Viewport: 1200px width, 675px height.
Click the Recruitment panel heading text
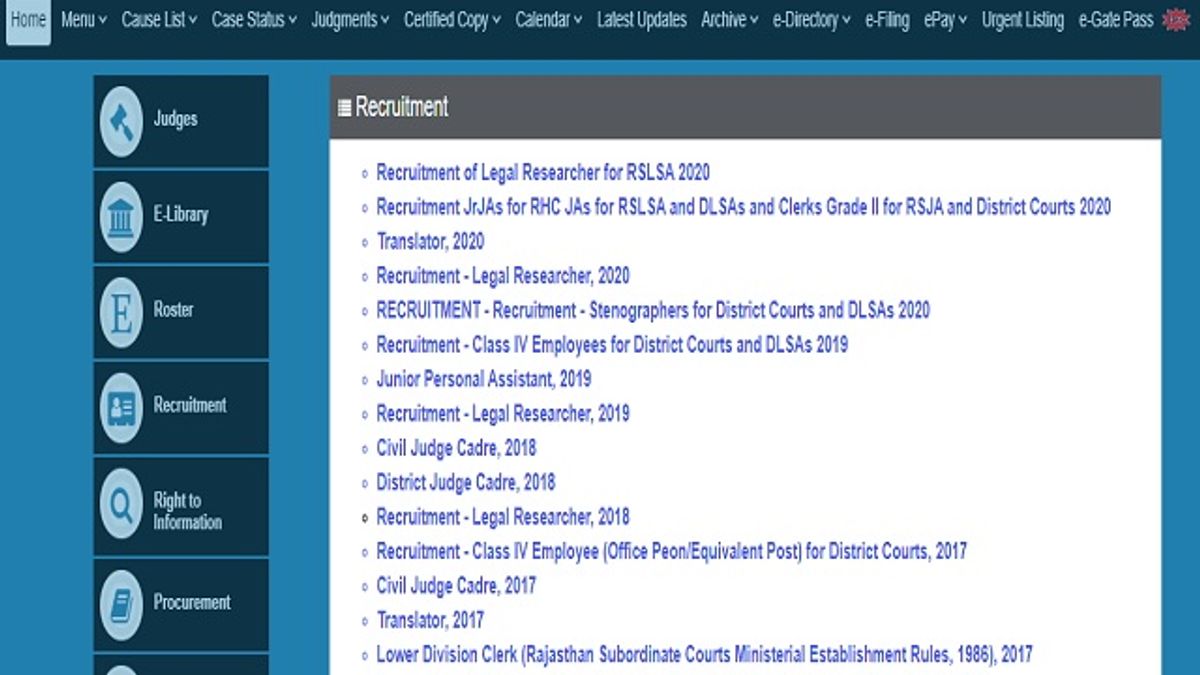coord(402,107)
